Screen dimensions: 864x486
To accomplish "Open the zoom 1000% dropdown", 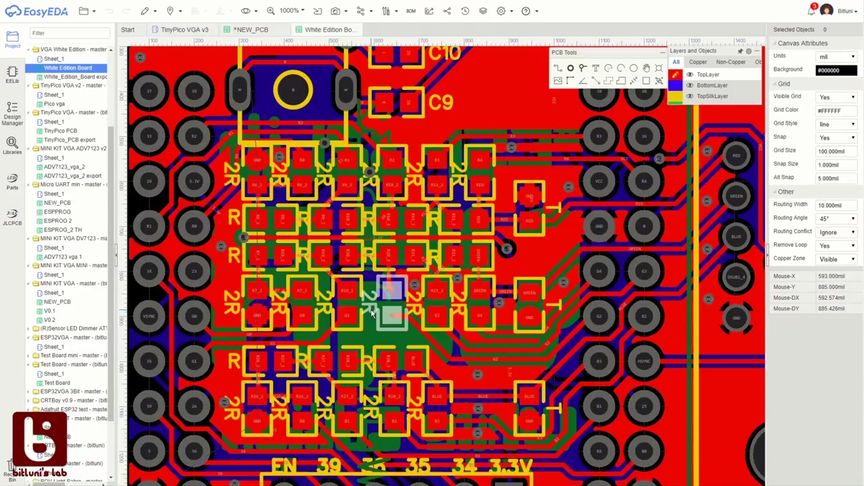I will coord(291,10).
